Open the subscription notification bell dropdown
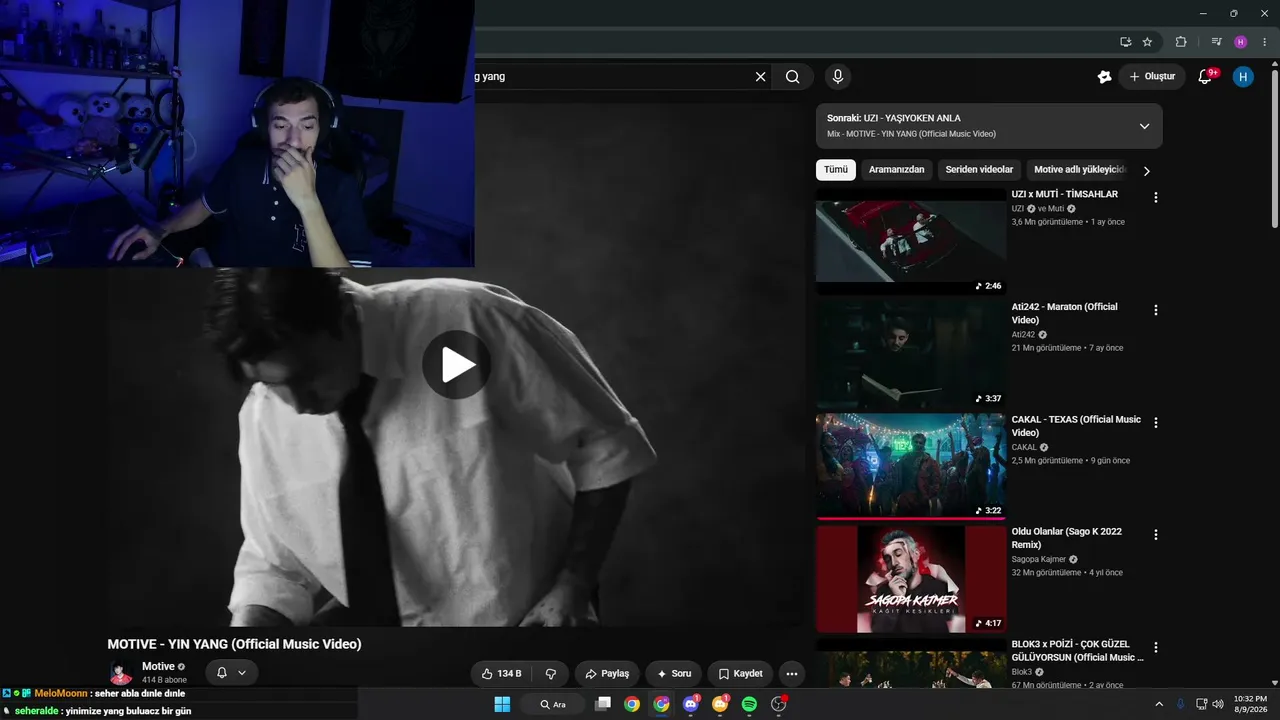Viewport: 1280px width, 720px height. pyautogui.click(x=231, y=673)
